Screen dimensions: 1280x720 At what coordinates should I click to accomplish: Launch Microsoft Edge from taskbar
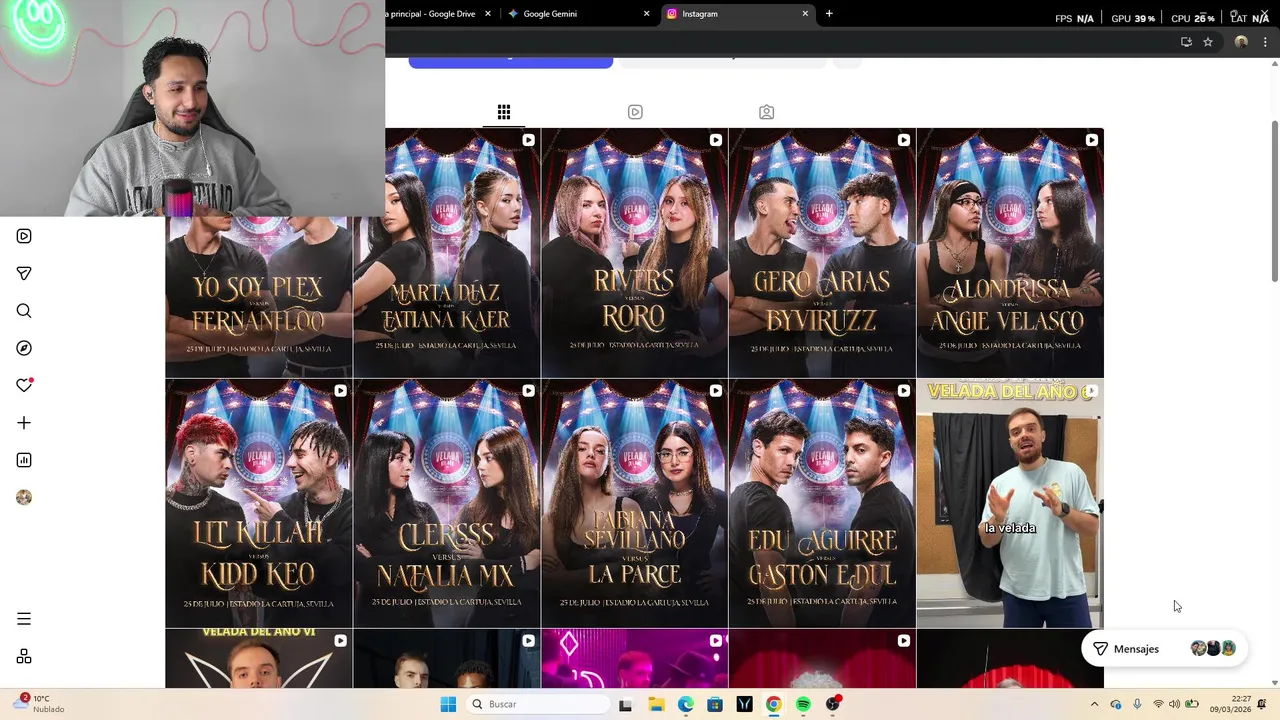click(x=685, y=704)
